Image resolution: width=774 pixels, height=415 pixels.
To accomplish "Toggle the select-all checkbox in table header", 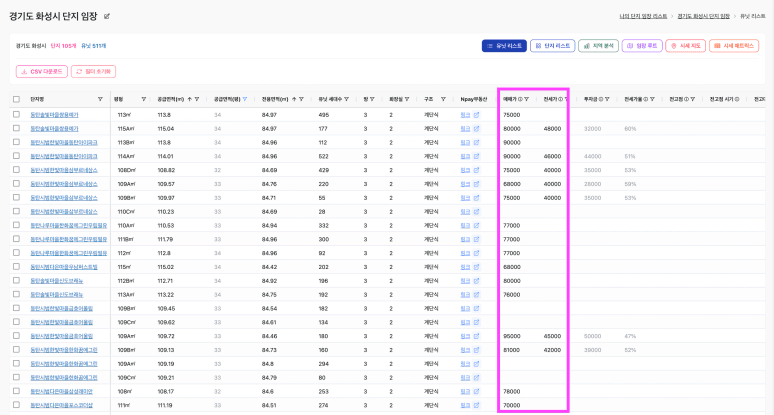I will (x=16, y=99).
